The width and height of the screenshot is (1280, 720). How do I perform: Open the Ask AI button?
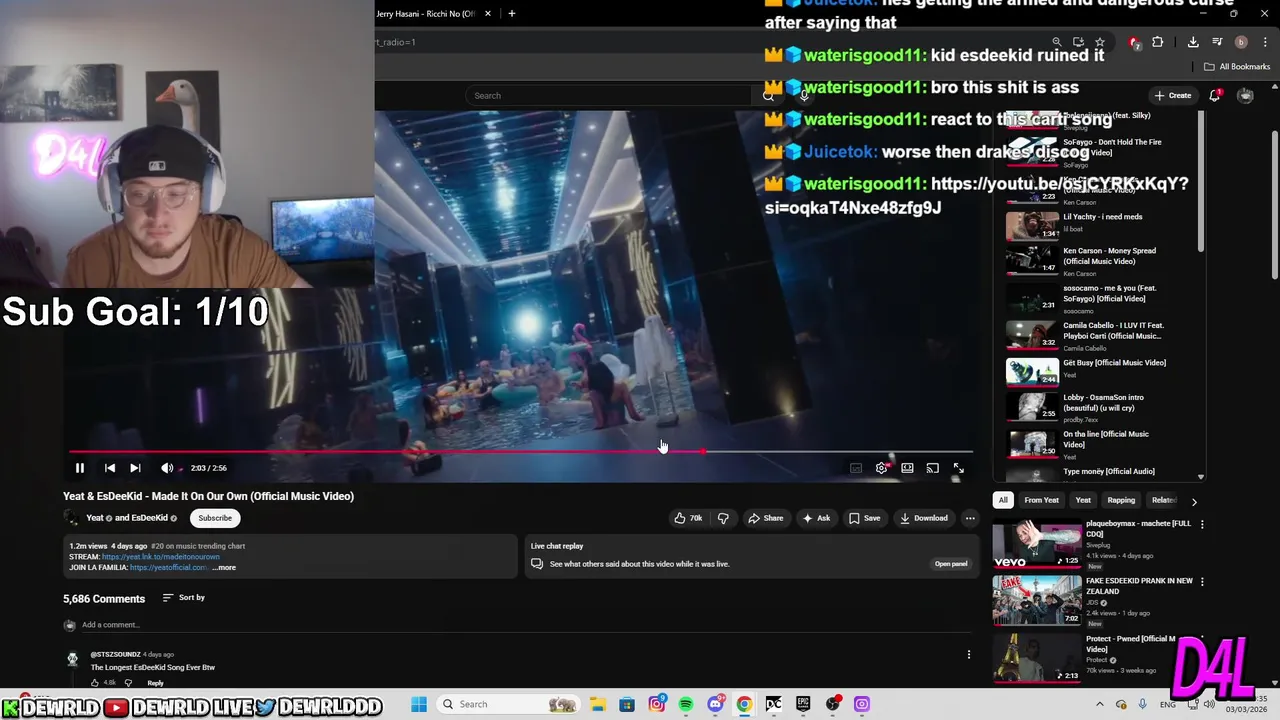(816, 518)
